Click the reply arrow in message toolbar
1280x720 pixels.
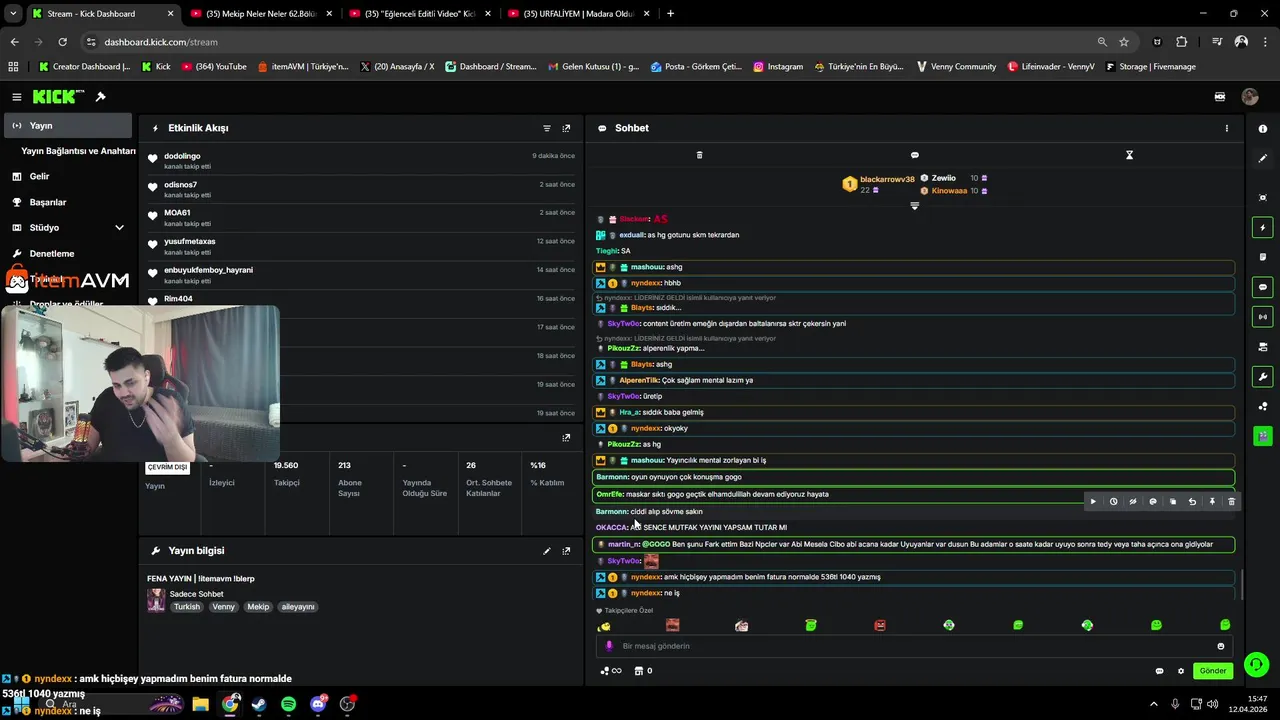(x=1192, y=502)
